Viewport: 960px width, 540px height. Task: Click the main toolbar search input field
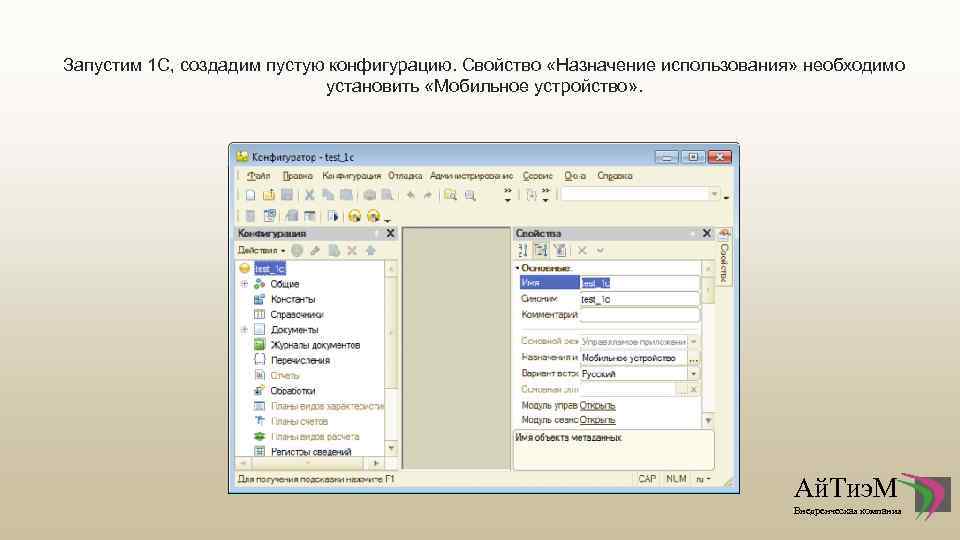pyautogui.click(x=635, y=195)
